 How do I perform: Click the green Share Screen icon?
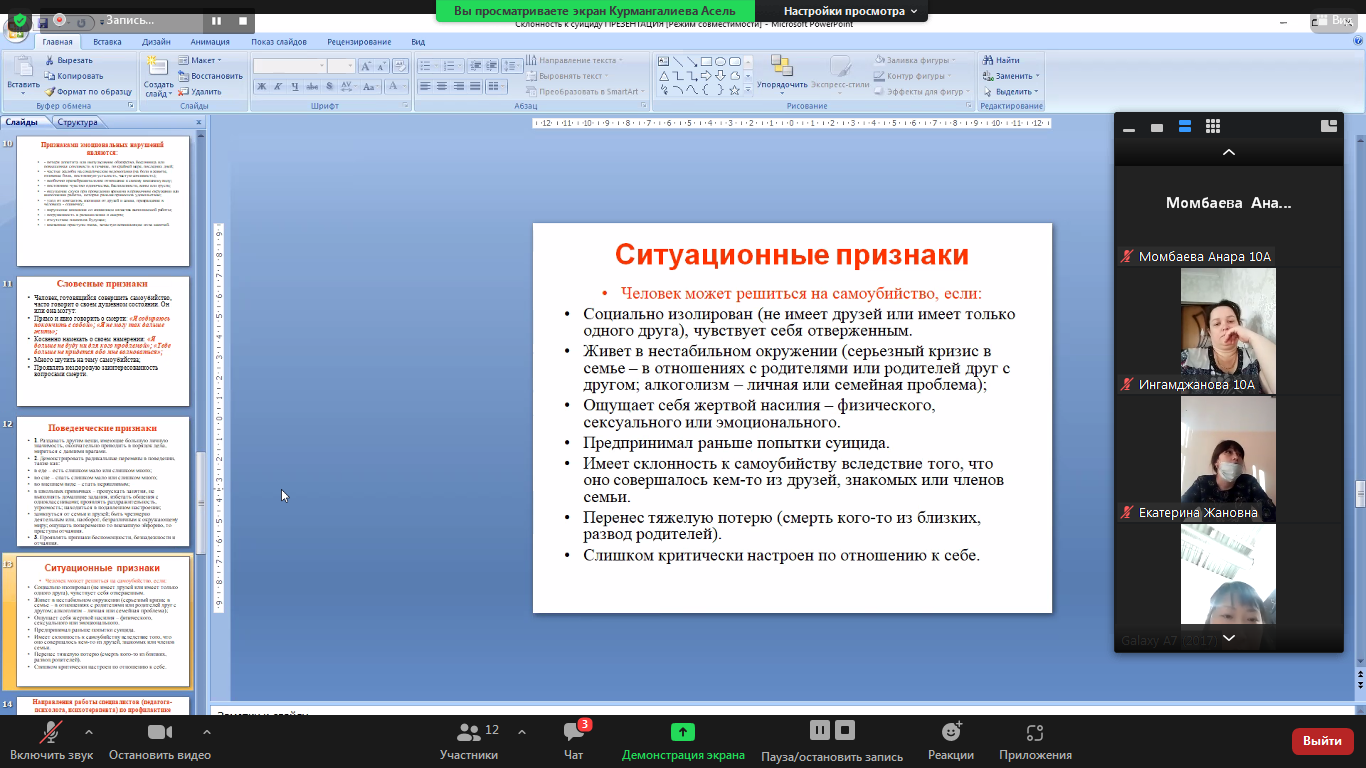[682, 733]
